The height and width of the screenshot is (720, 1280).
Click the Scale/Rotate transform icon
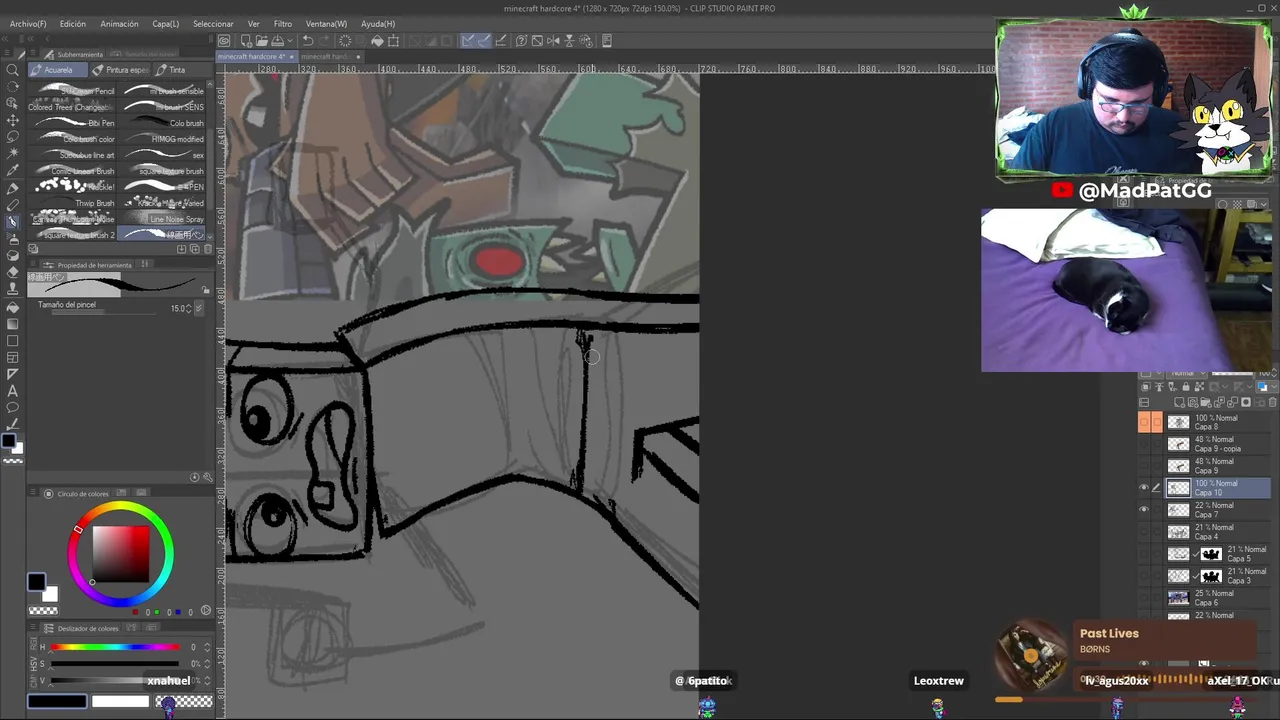point(393,41)
